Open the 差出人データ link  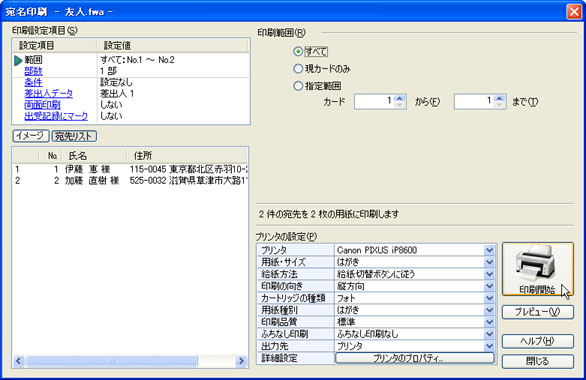pos(49,93)
